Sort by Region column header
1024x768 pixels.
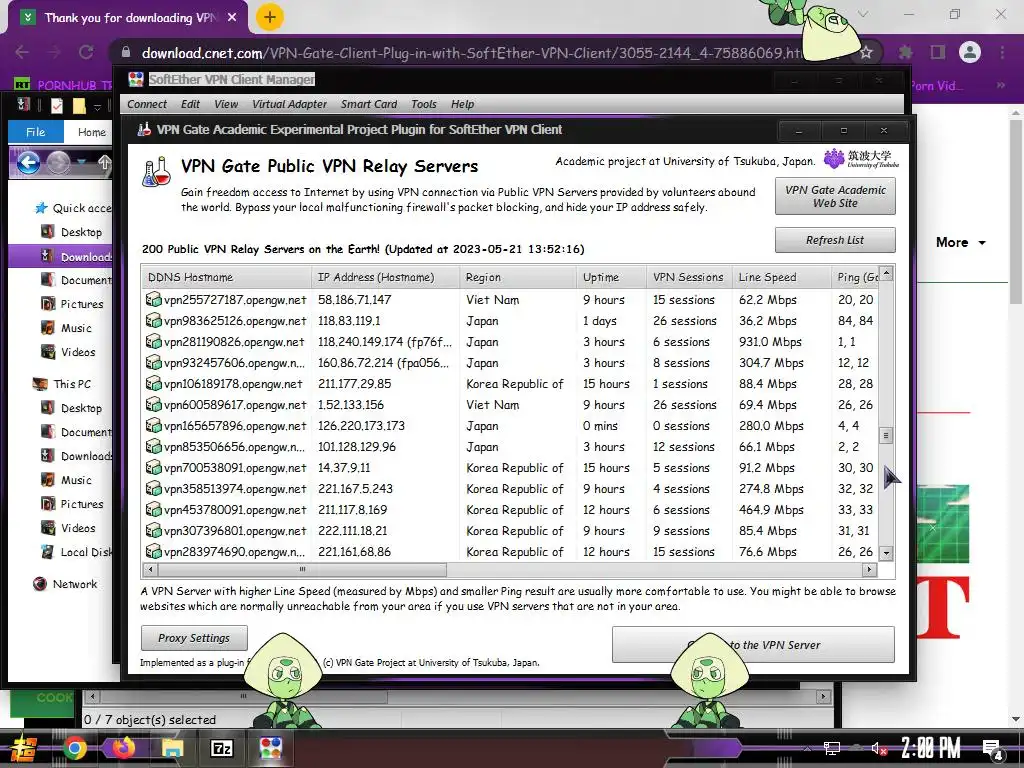[x=518, y=277]
